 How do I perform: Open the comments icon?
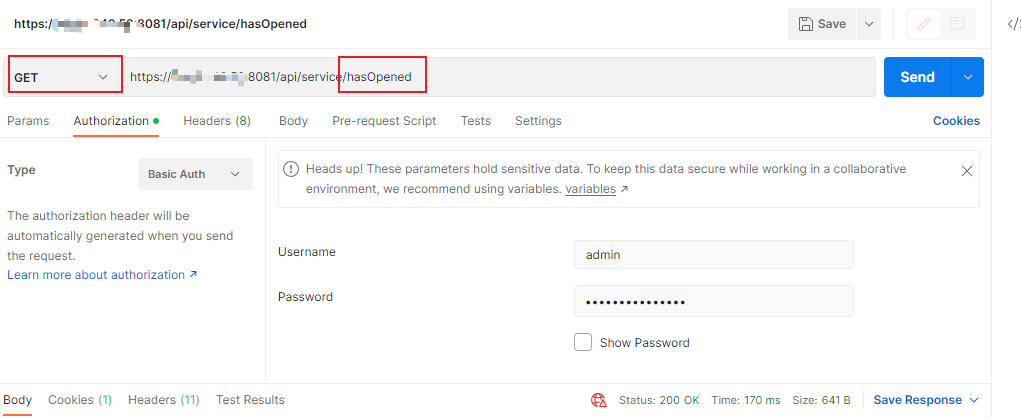(x=957, y=24)
